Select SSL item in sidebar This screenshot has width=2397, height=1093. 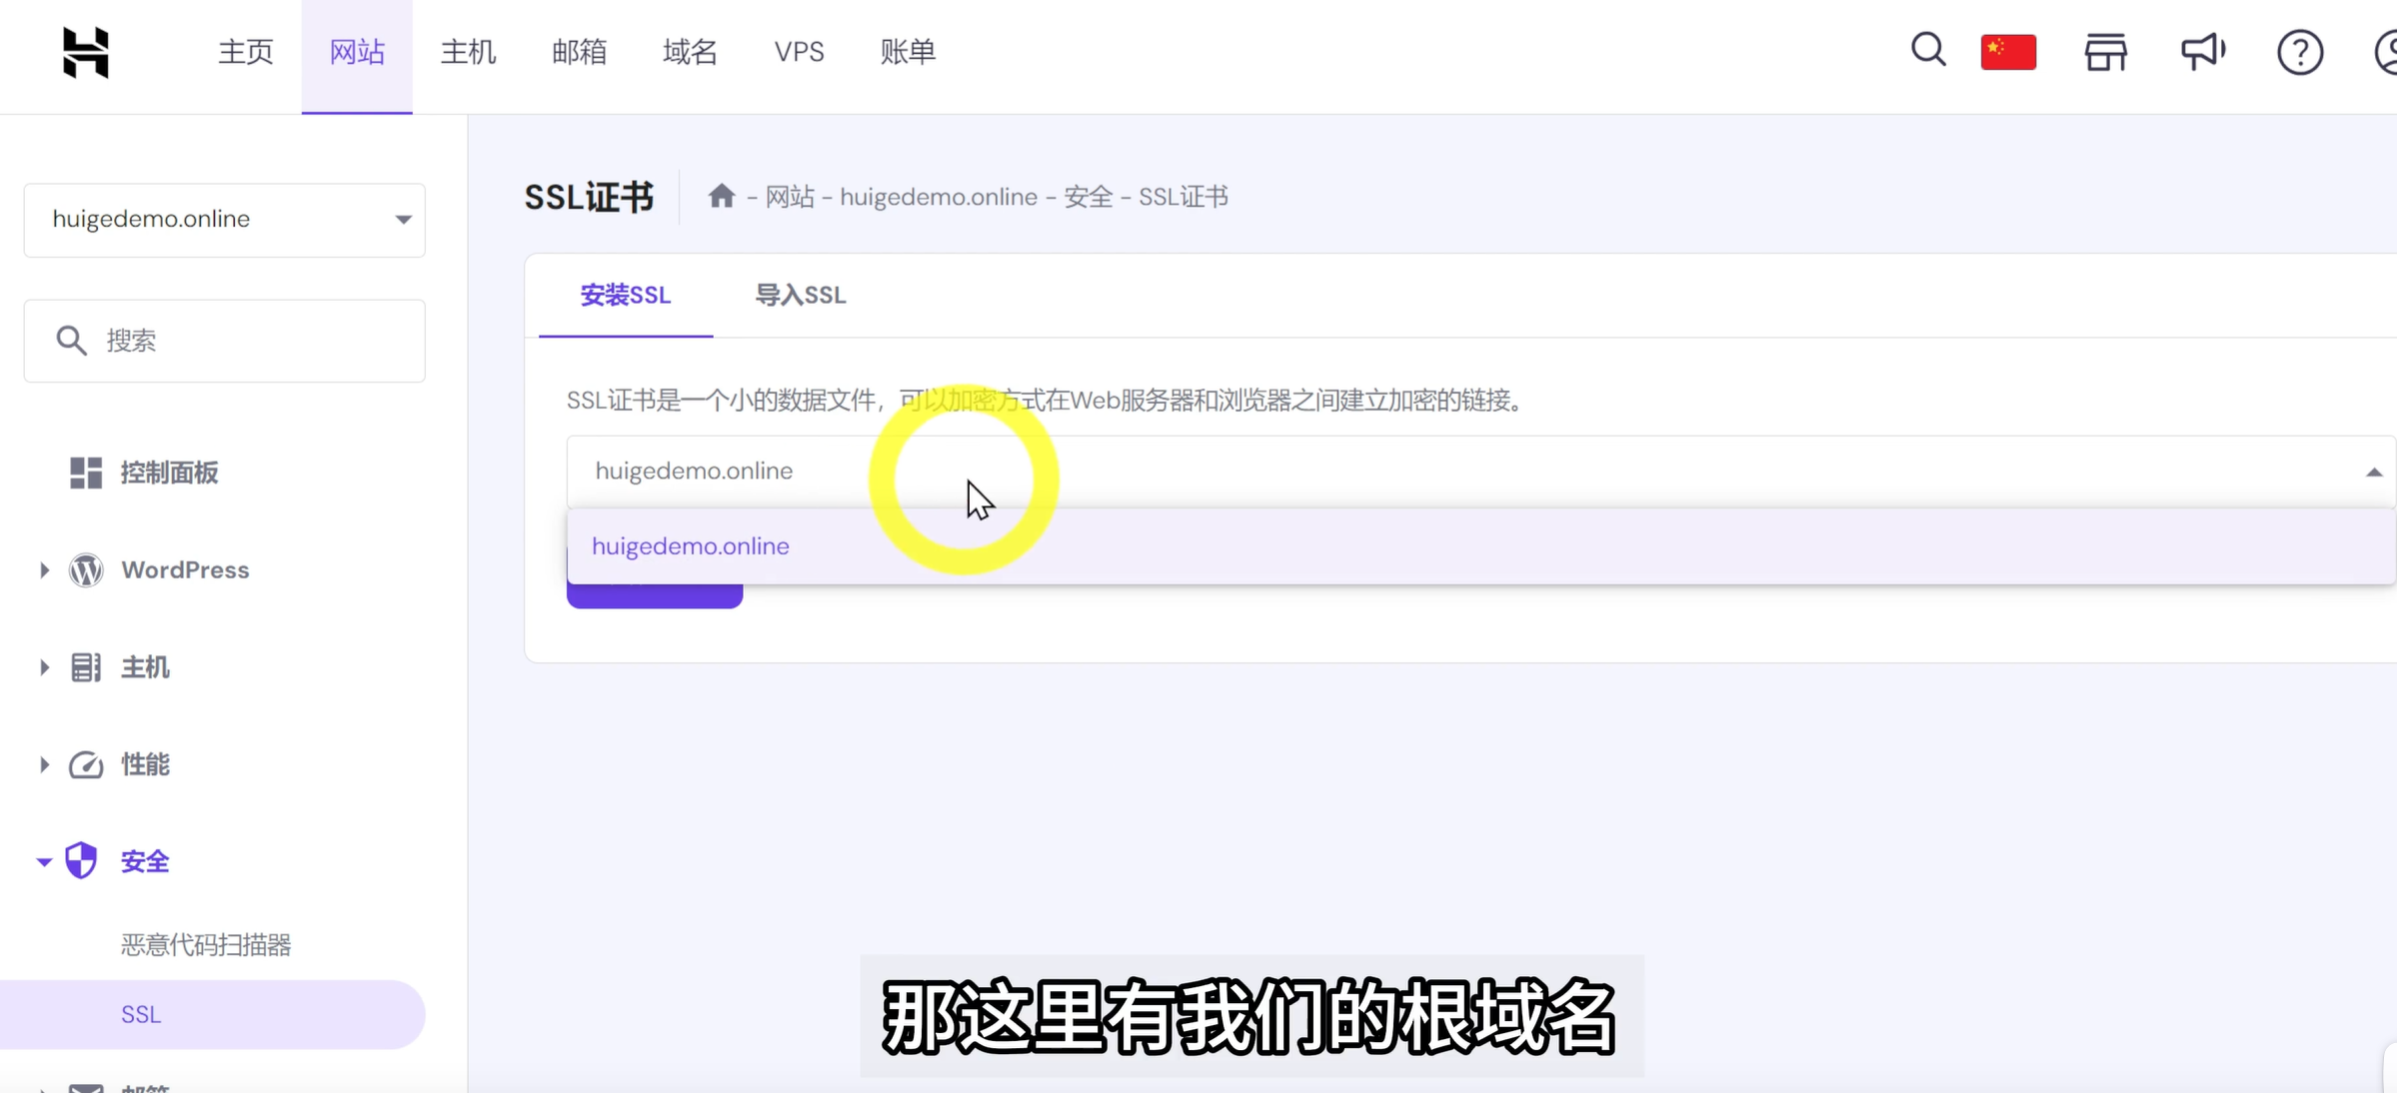212,1014
